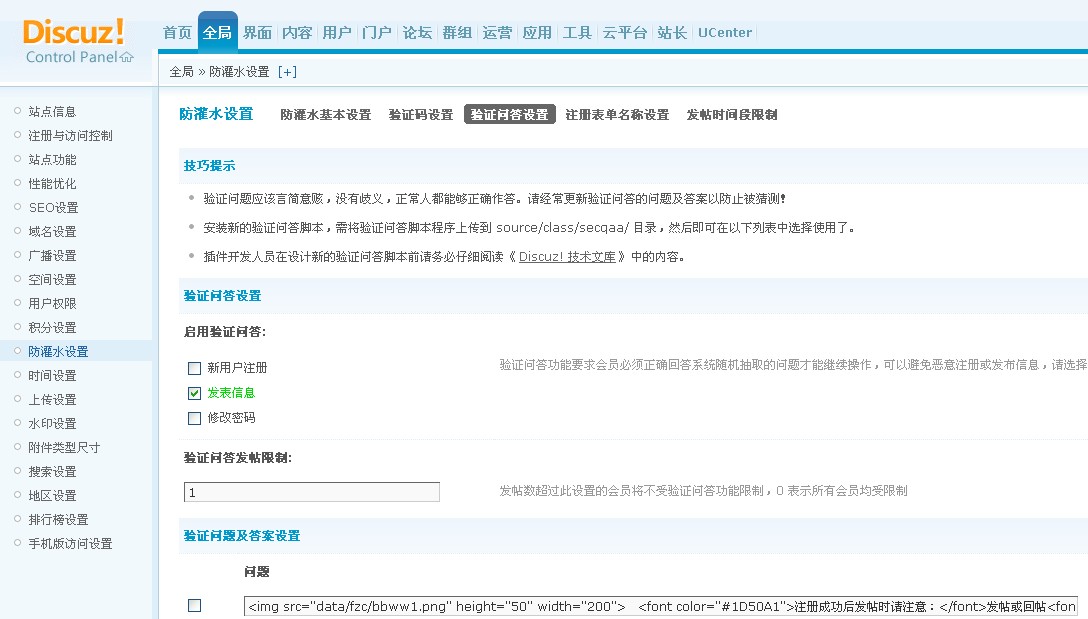This screenshot has width=1088, height=619.
Task: Open the Discuz! 技术文库 link
Action: click(x=567, y=257)
